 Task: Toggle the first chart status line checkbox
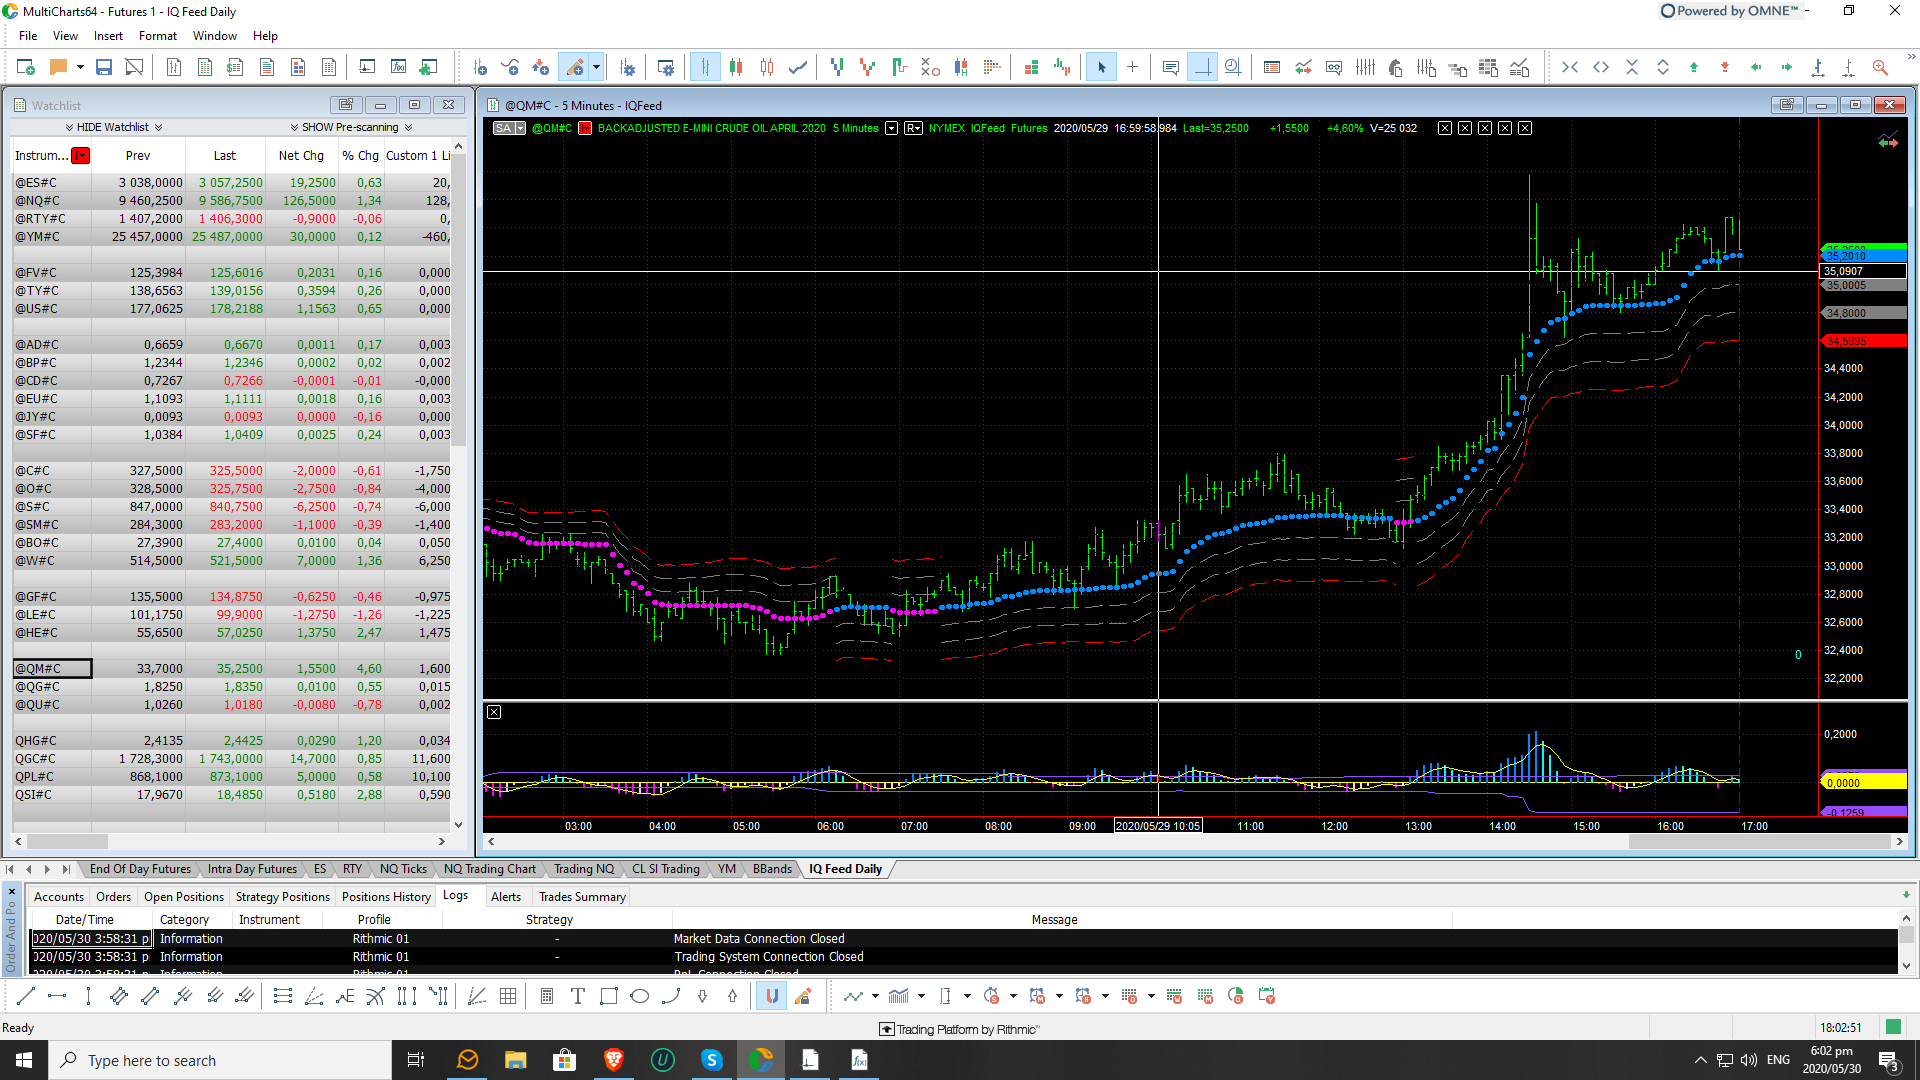(1445, 128)
